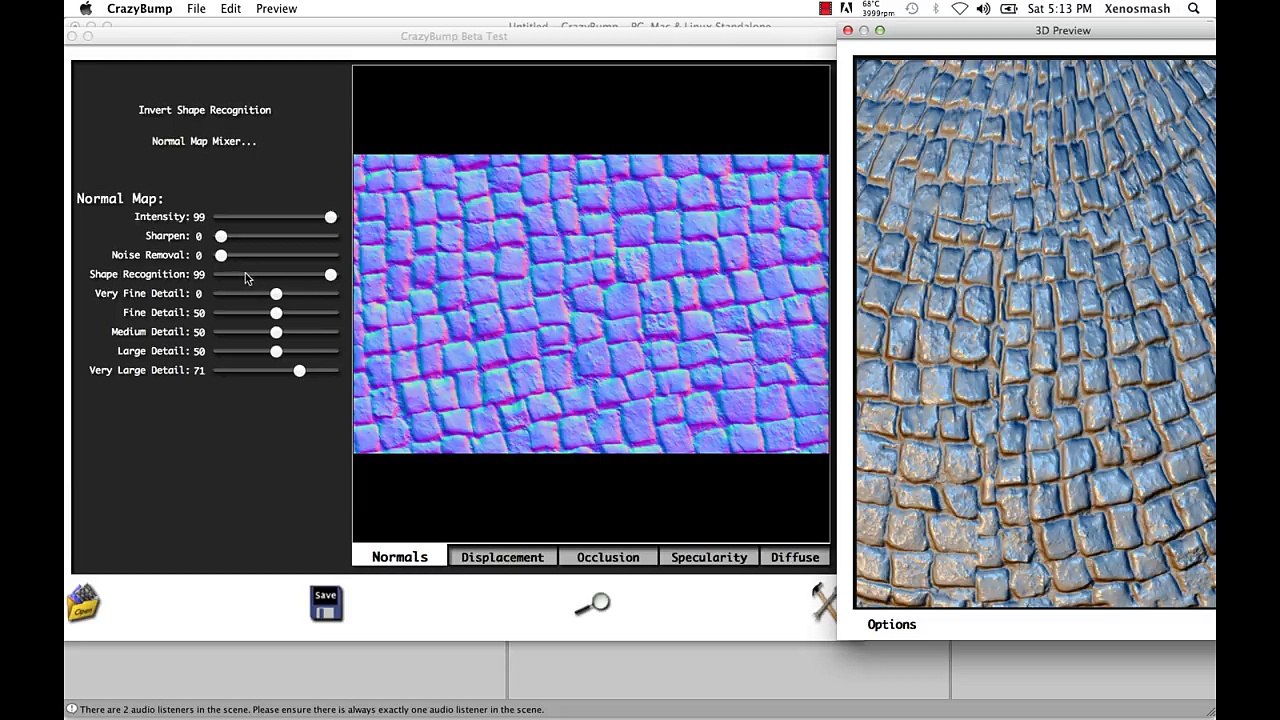This screenshot has height=720, width=1280.
Task: Switch to the Occlusion tab
Action: coord(608,557)
